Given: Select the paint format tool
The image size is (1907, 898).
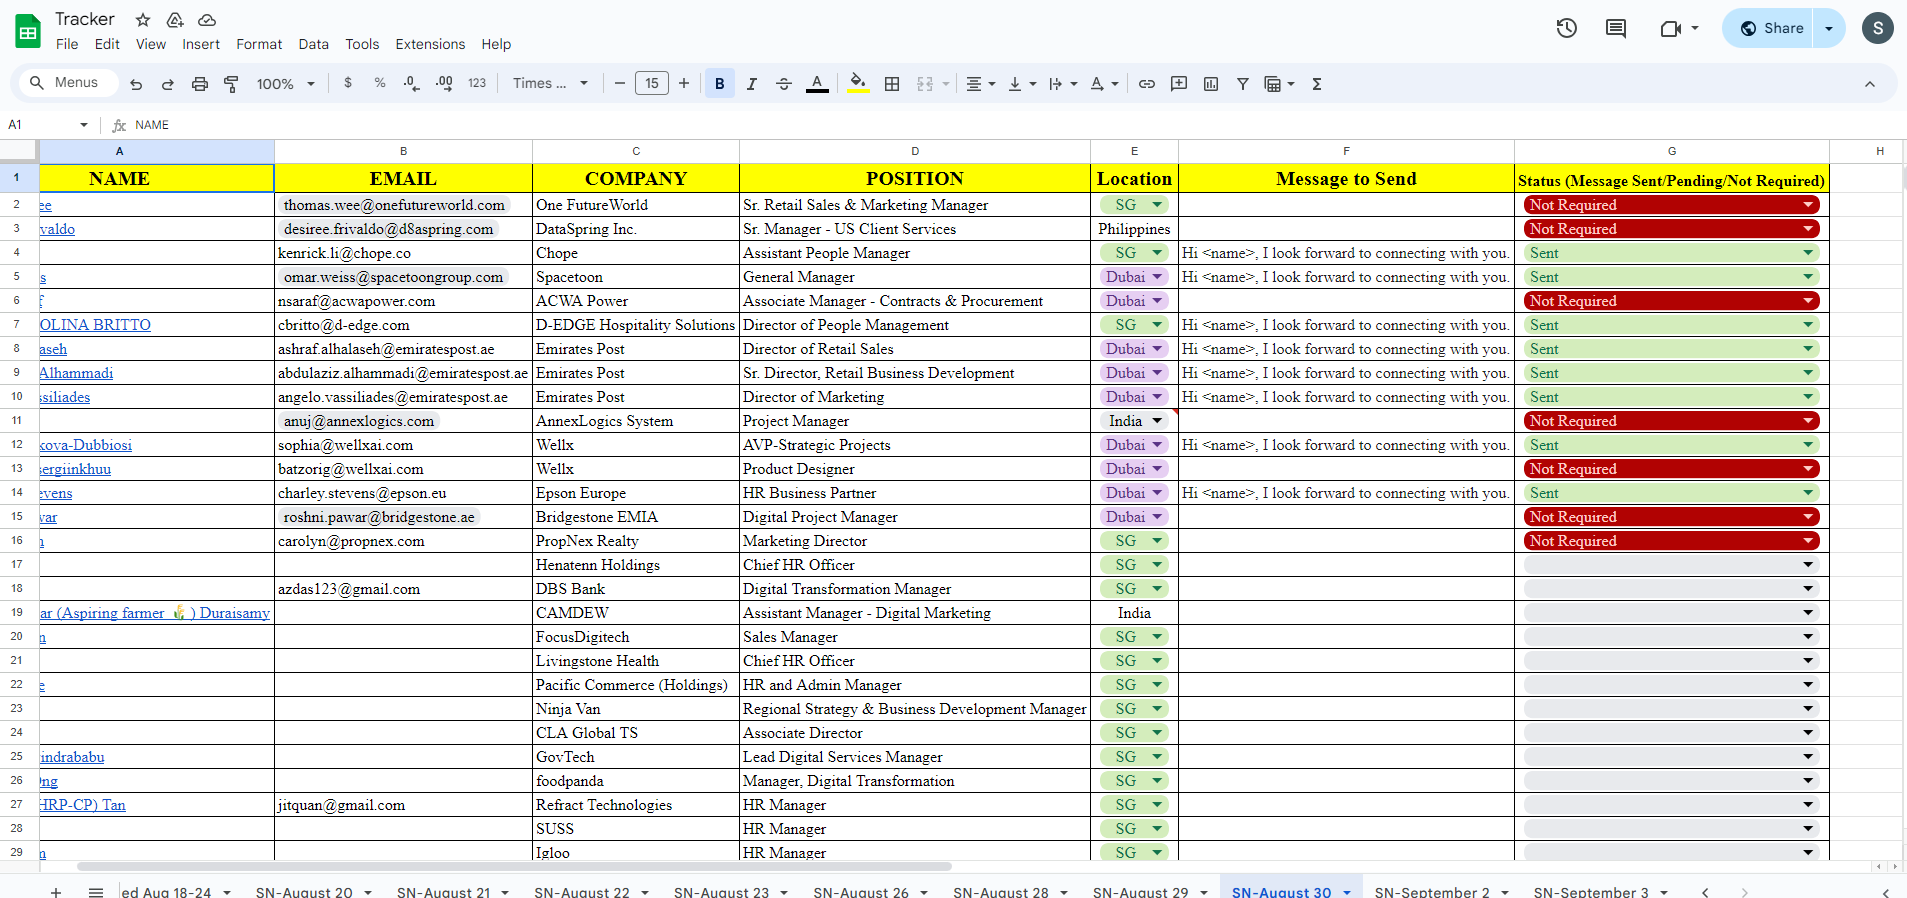Looking at the screenshot, I should (231, 84).
